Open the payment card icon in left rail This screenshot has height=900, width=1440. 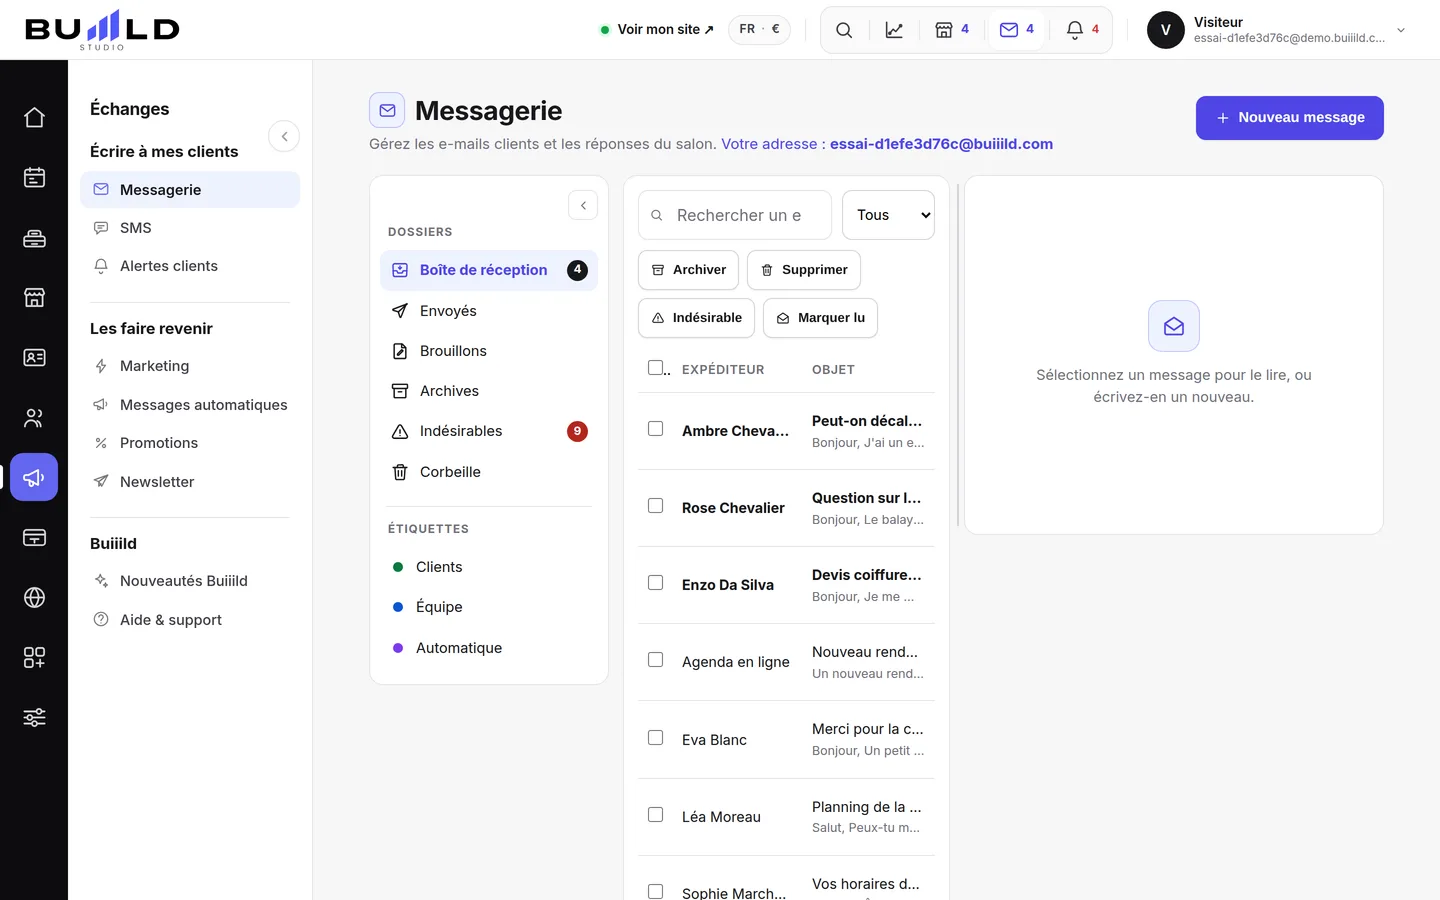pos(34,538)
